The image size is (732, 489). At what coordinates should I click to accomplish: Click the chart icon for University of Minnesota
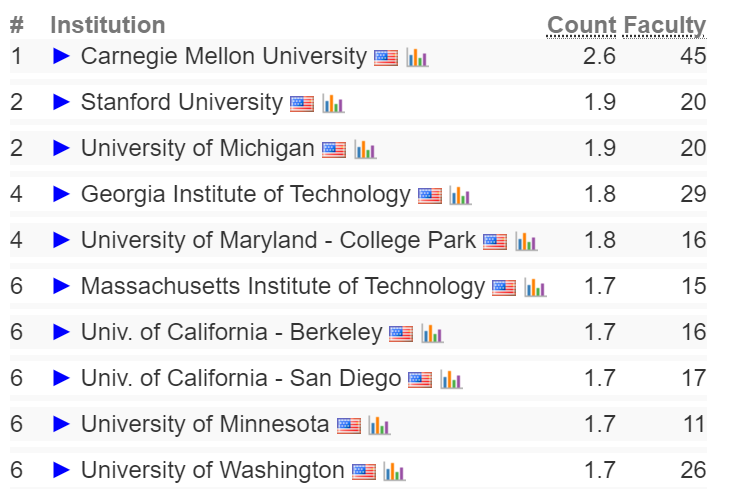pyautogui.click(x=379, y=425)
